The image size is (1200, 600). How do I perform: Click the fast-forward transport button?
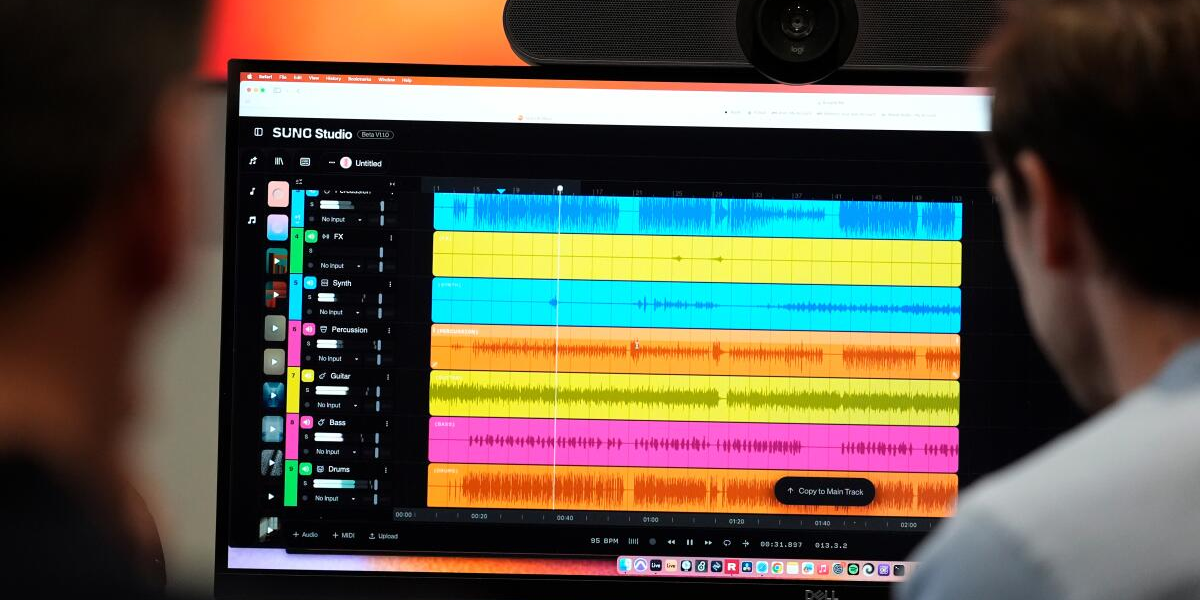(x=708, y=542)
